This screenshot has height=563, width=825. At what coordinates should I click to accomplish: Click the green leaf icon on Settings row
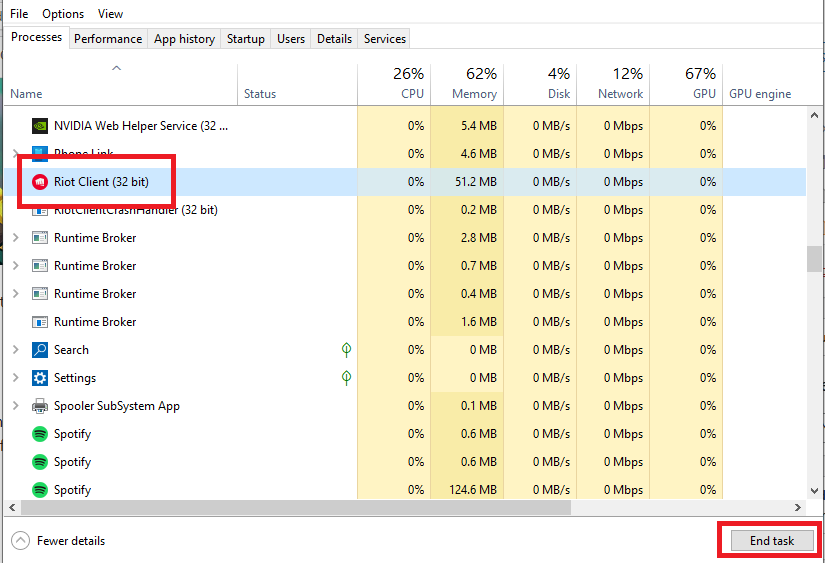coord(347,378)
